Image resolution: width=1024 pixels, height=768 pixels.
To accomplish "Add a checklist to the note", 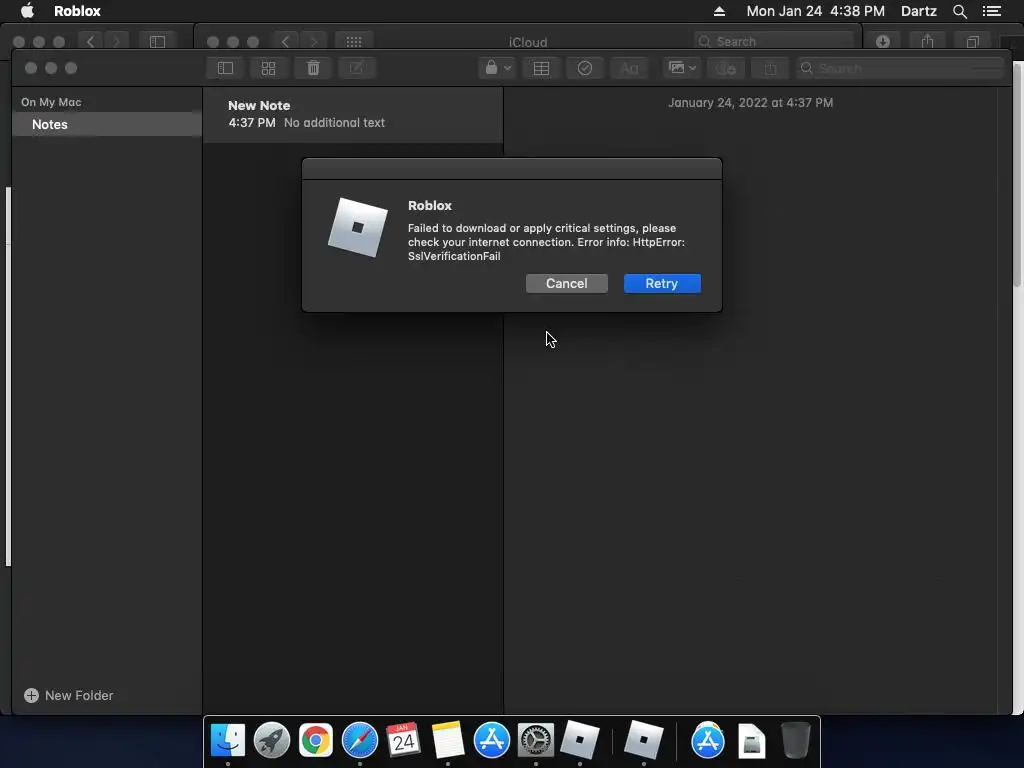I will (584, 68).
